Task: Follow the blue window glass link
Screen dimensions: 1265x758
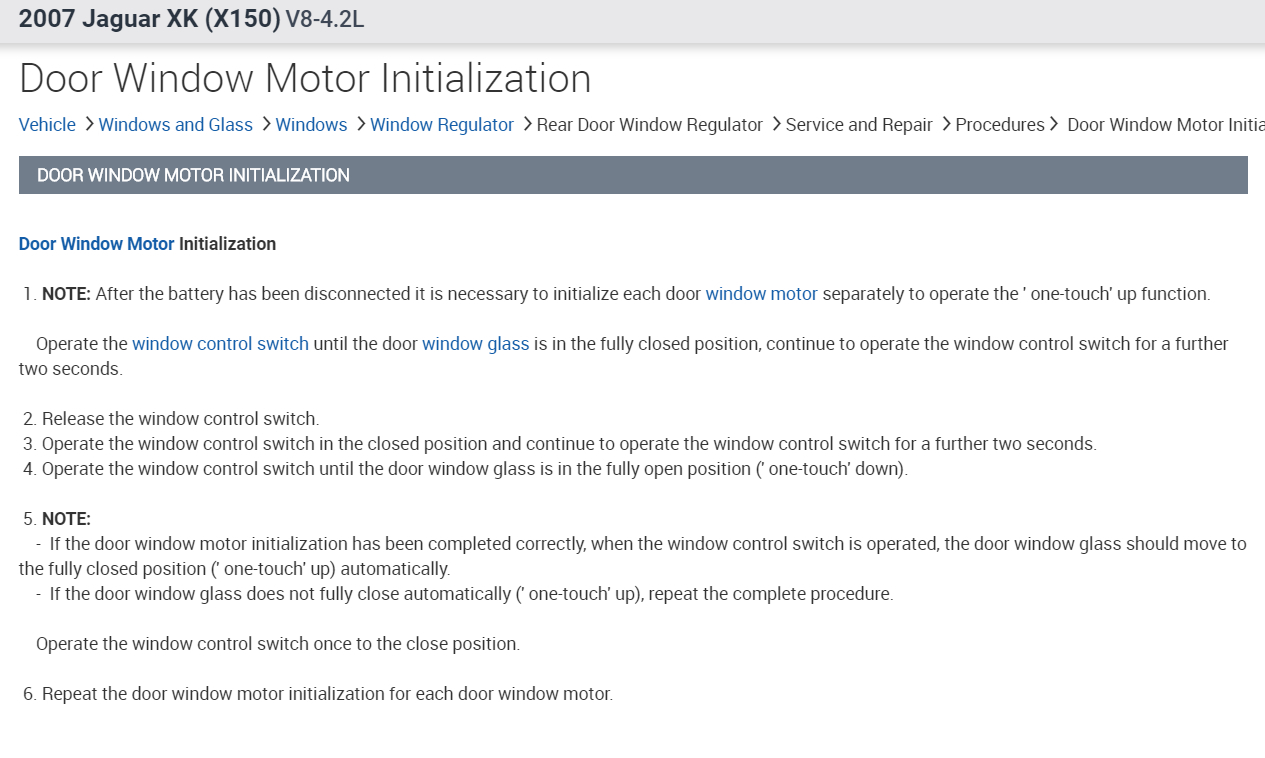Action: pos(475,344)
